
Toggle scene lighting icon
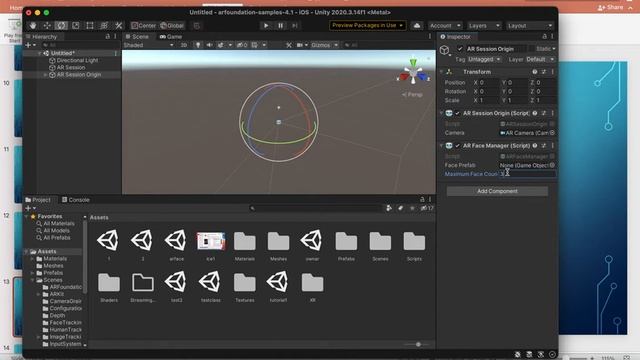click(198, 45)
